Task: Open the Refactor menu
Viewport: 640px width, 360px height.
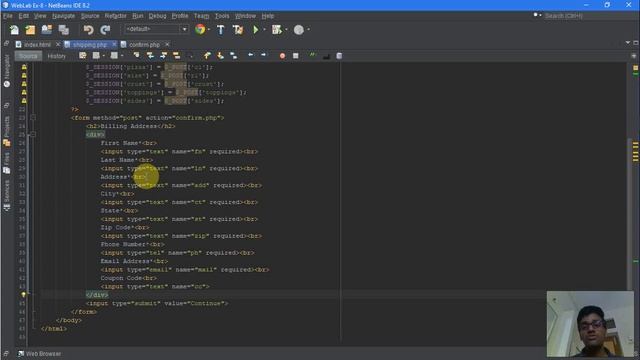Action: point(116,16)
